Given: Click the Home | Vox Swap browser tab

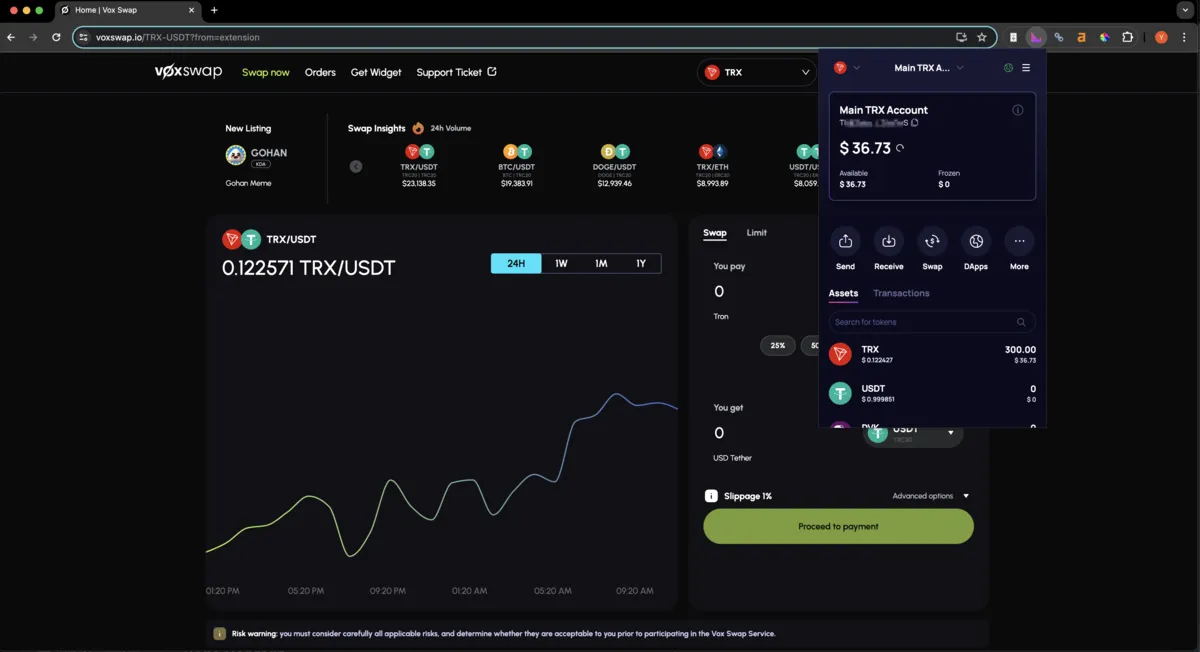Looking at the screenshot, I should point(127,10).
